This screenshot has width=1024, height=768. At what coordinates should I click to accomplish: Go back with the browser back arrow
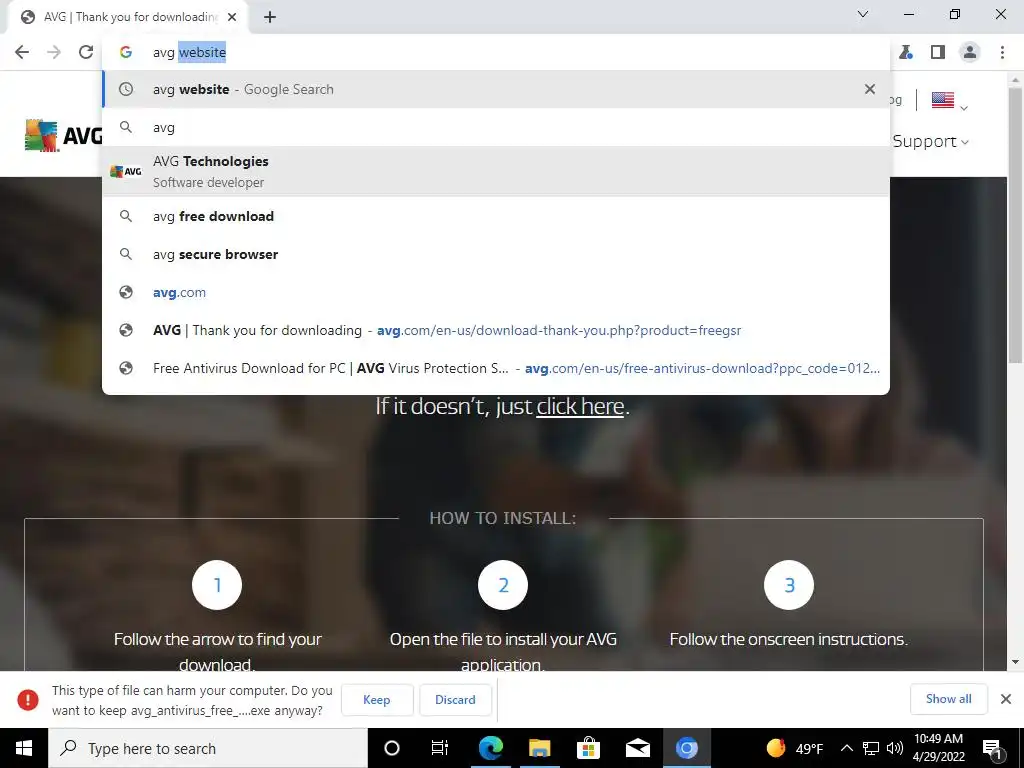pyautogui.click(x=22, y=52)
